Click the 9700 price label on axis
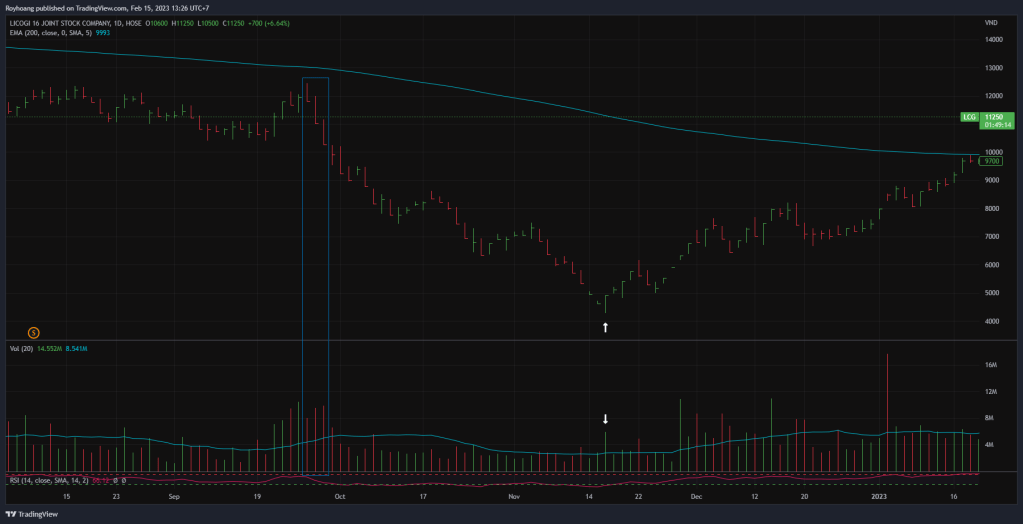1023x524 pixels. tap(992, 160)
